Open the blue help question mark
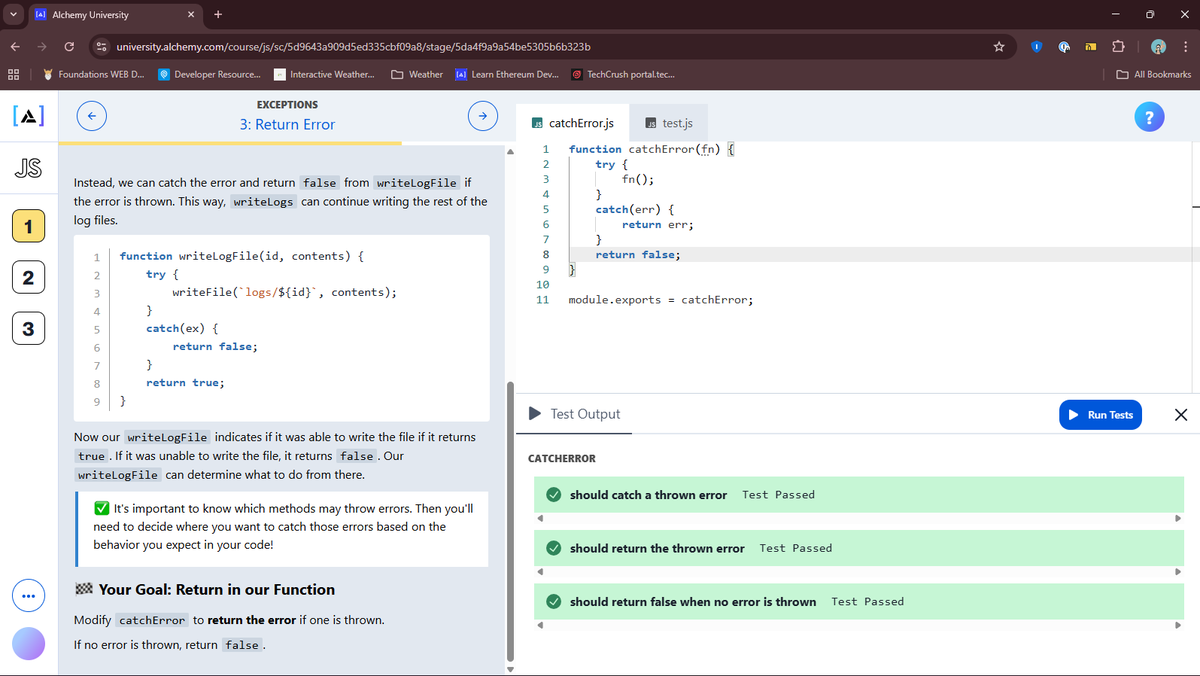 (x=1149, y=116)
